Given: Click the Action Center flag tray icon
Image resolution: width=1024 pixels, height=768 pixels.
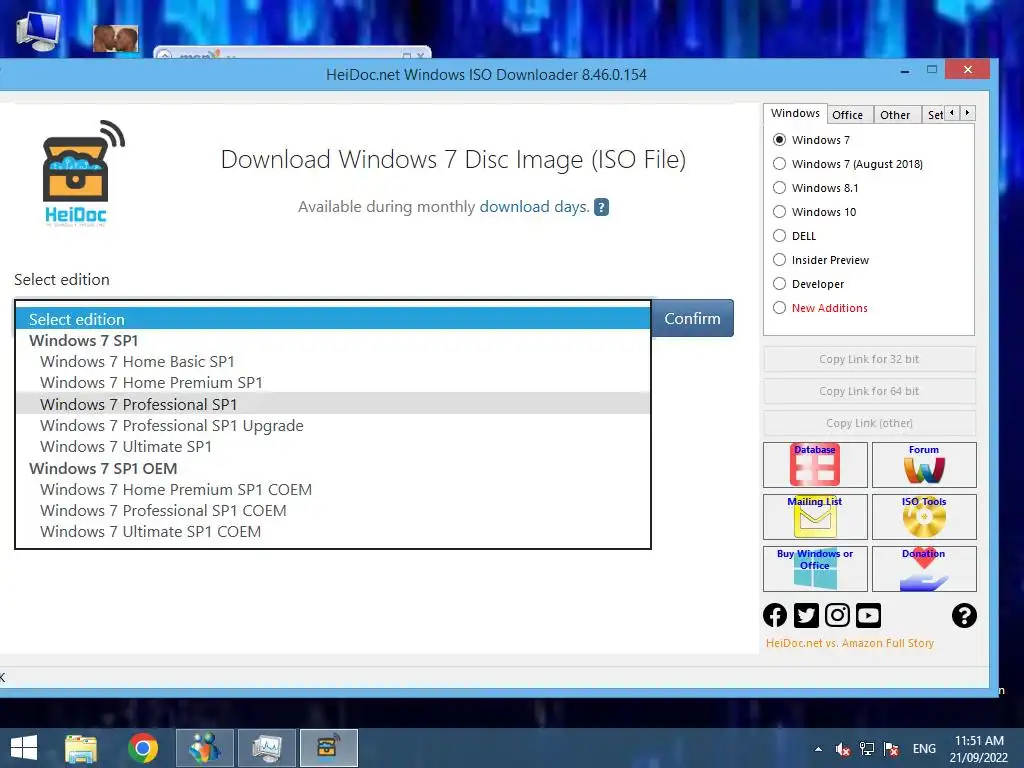Looking at the screenshot, I should coord(891,749).
